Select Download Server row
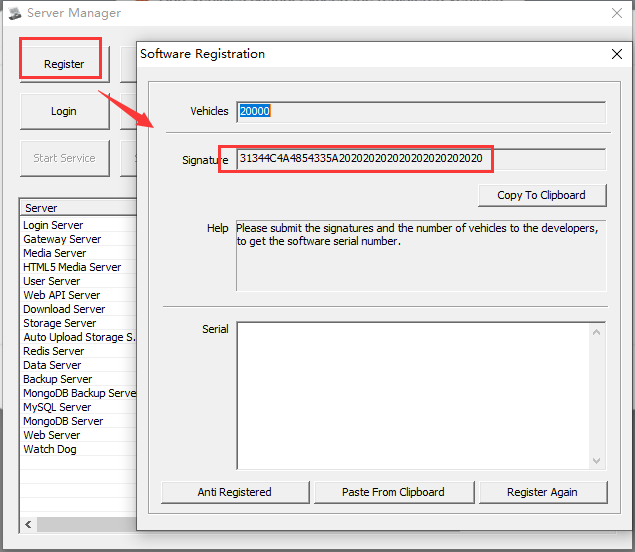 pos(79,309)
